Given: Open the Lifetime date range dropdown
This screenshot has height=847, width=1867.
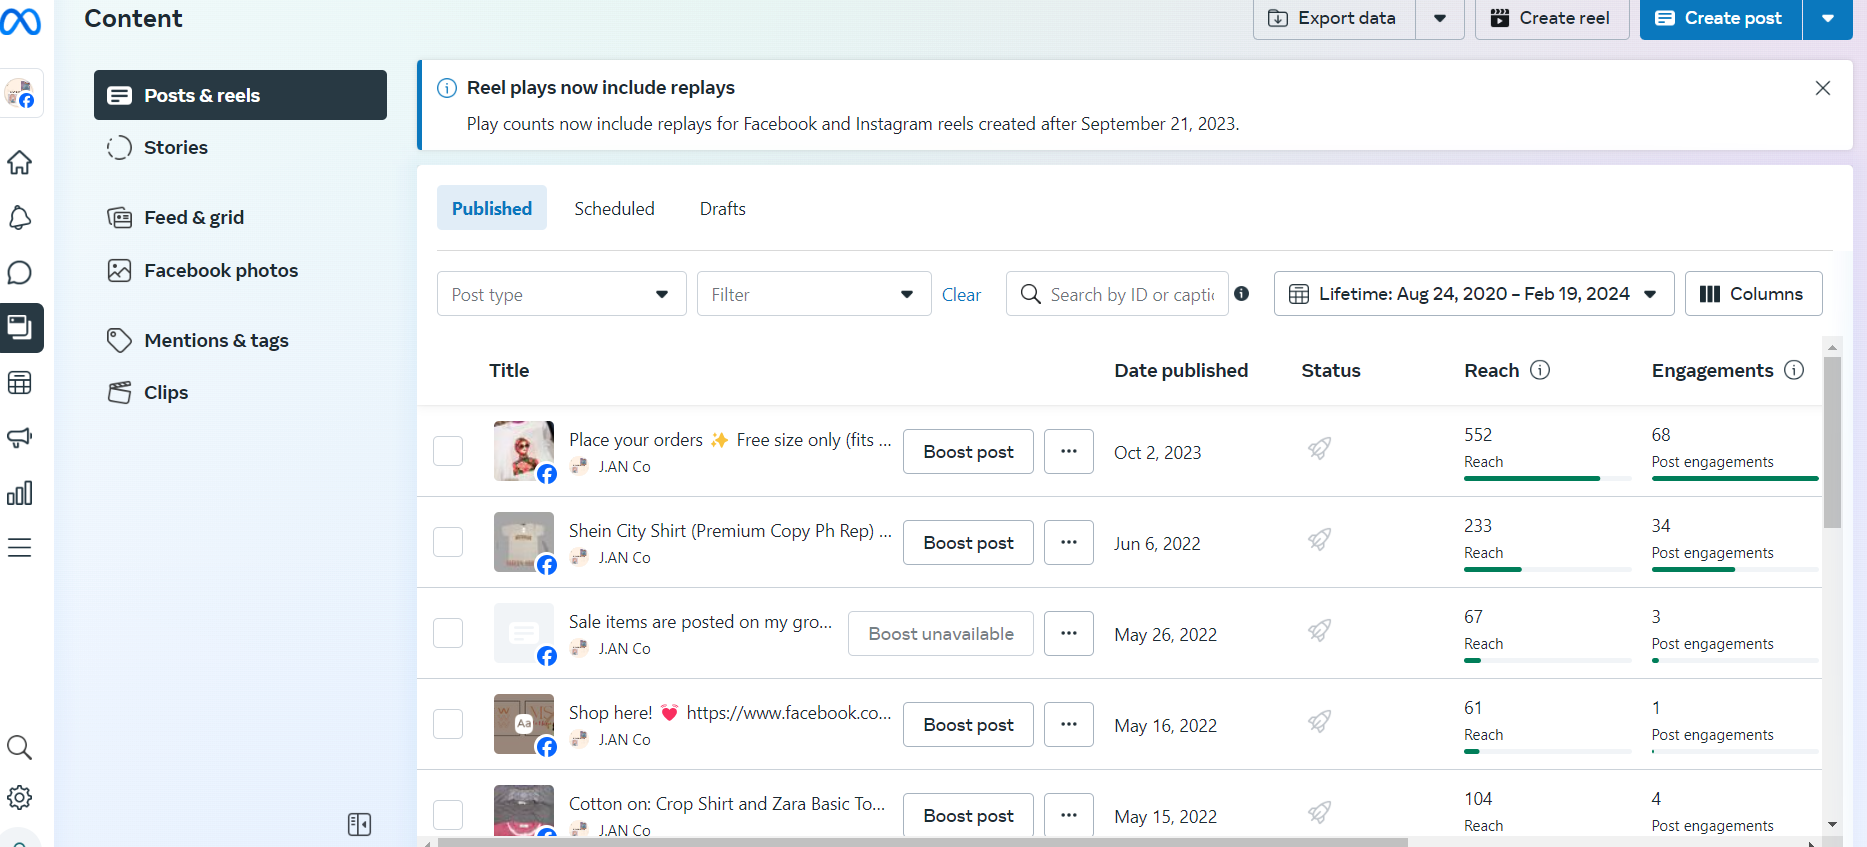Looking at the screenshot, I should click(1474, 294).
